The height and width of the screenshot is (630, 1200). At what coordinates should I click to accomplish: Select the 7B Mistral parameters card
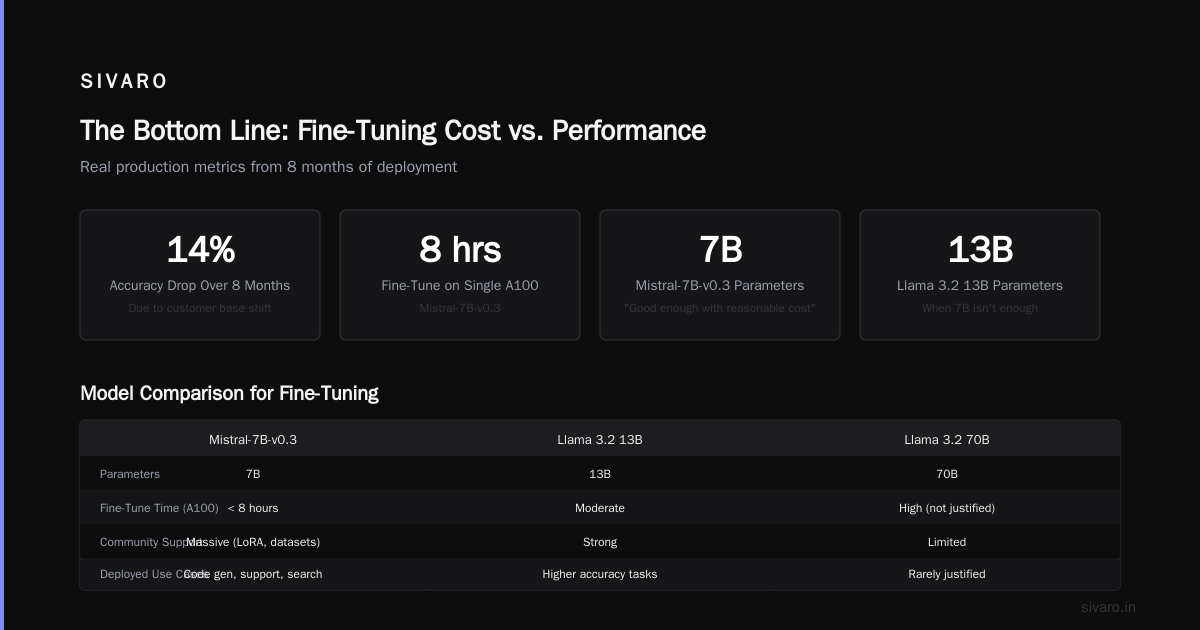click(x=720, y=275)
